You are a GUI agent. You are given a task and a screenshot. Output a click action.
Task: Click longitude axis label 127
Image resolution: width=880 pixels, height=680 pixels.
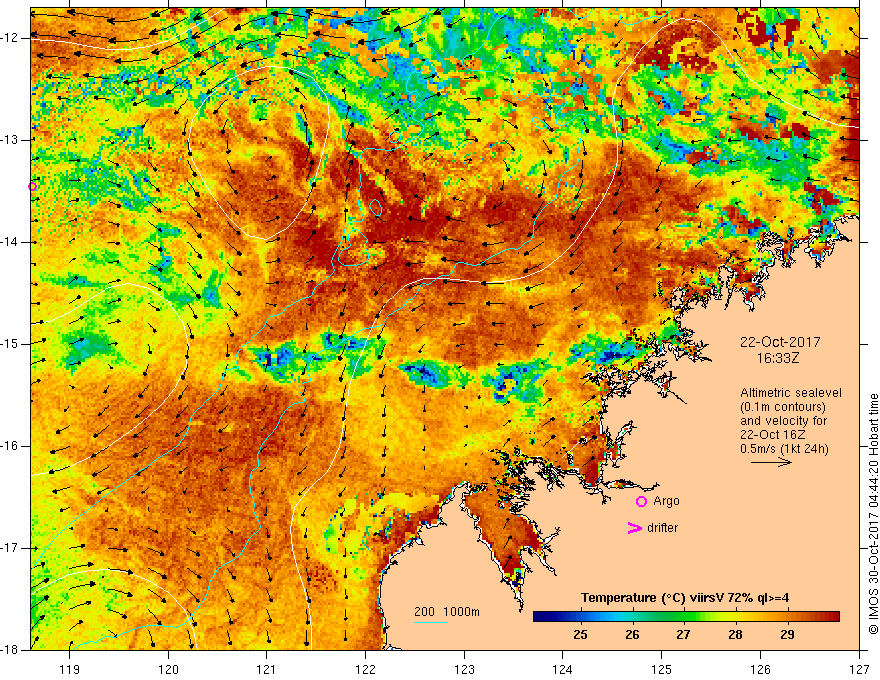[x=859, y=669]
